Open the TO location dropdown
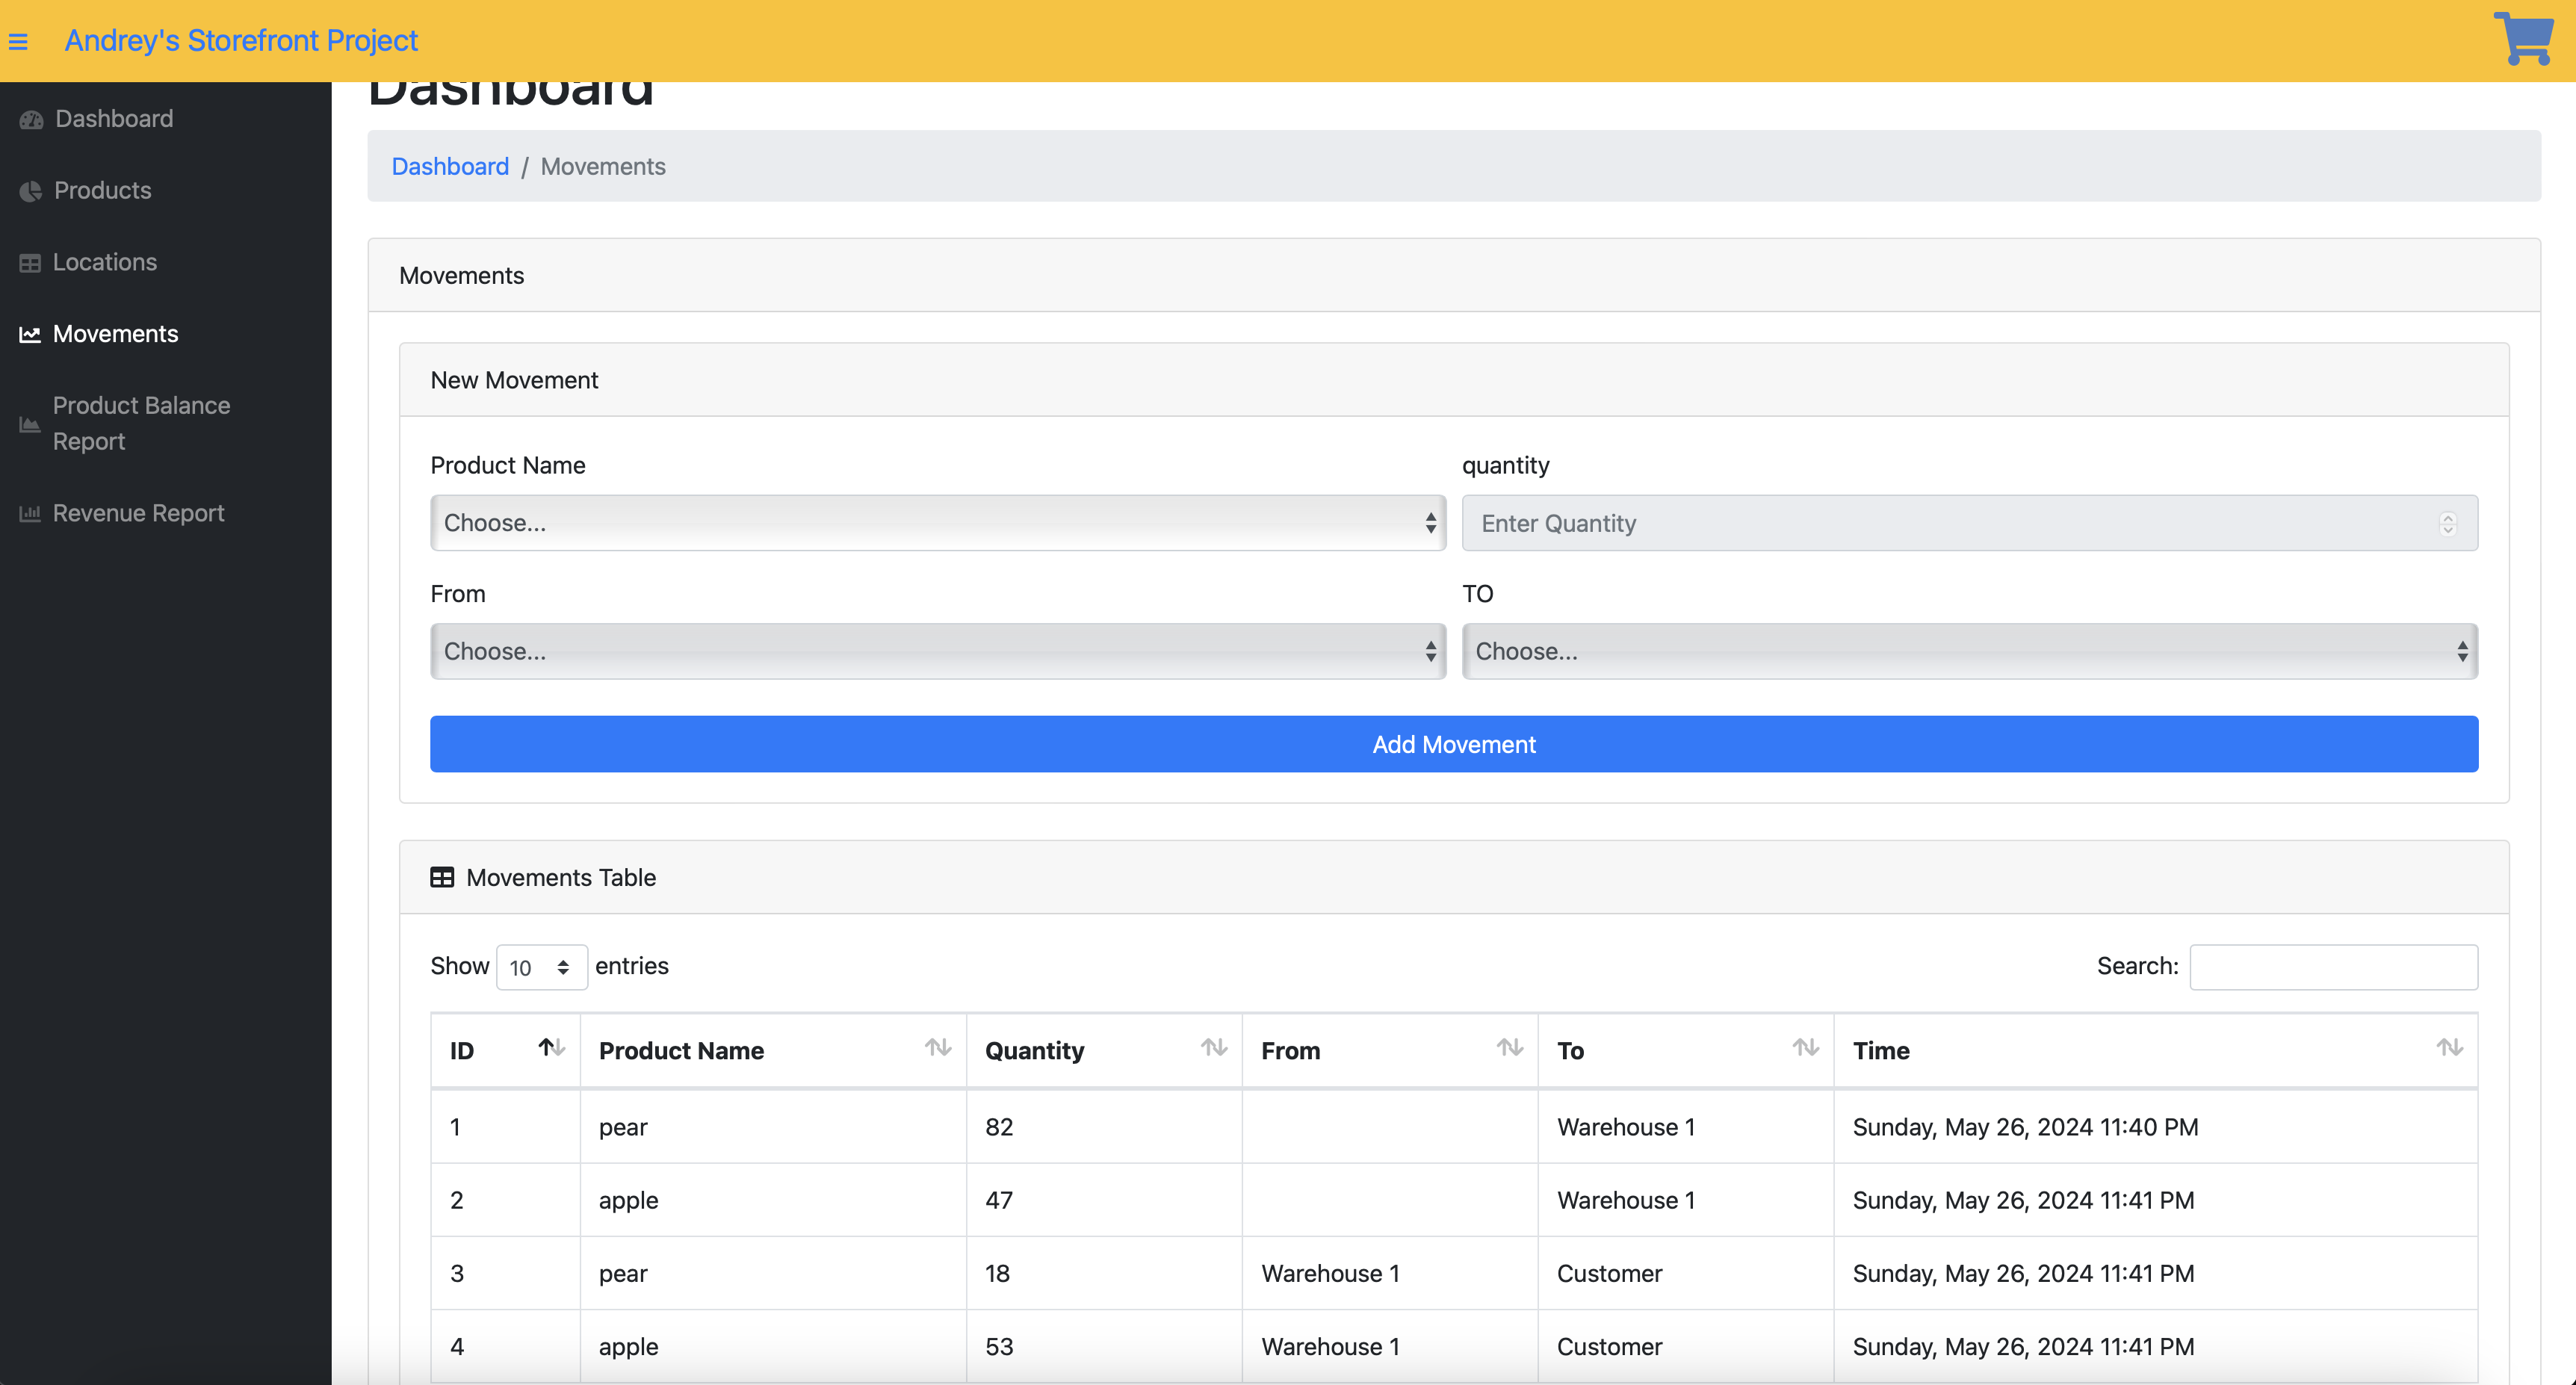 click(1969, 652)
